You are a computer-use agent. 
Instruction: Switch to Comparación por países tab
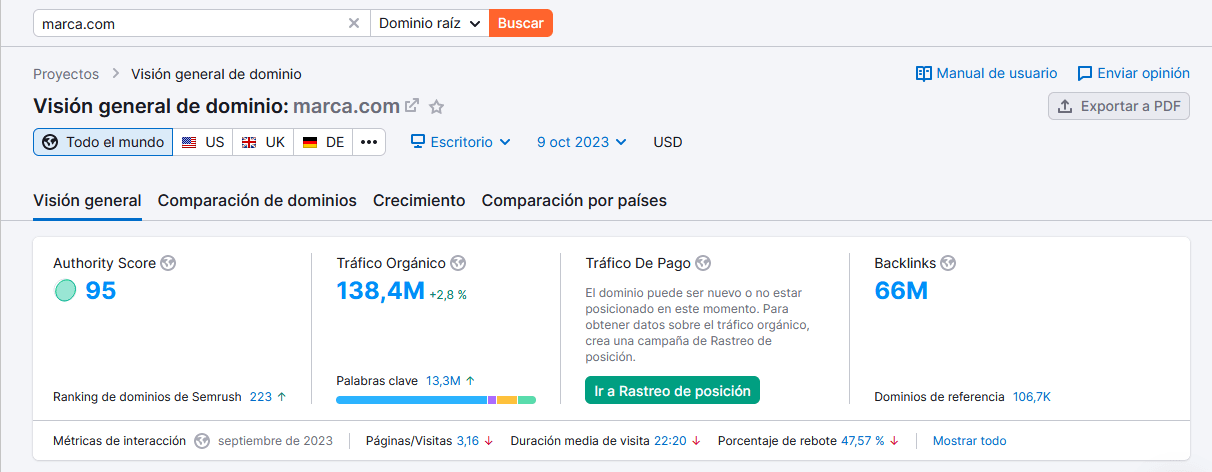574,200
